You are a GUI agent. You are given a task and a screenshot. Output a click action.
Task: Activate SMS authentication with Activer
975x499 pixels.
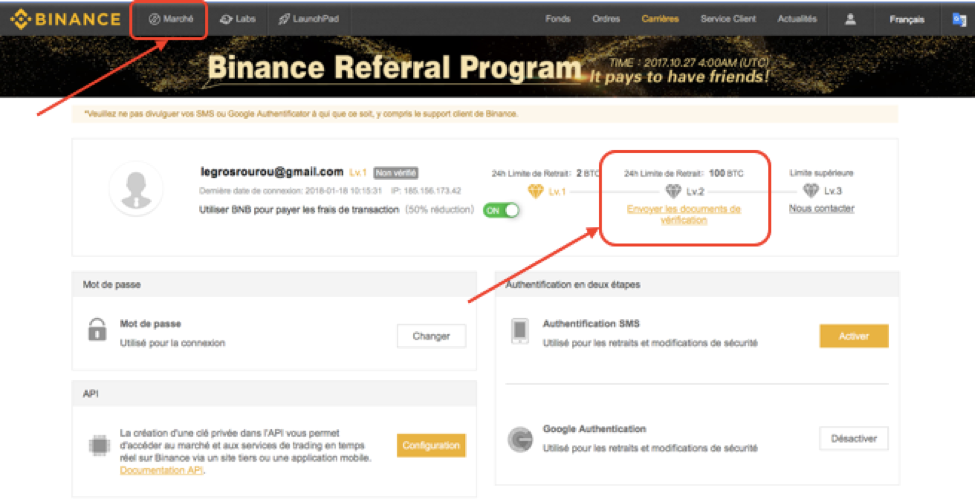point(854,336)
